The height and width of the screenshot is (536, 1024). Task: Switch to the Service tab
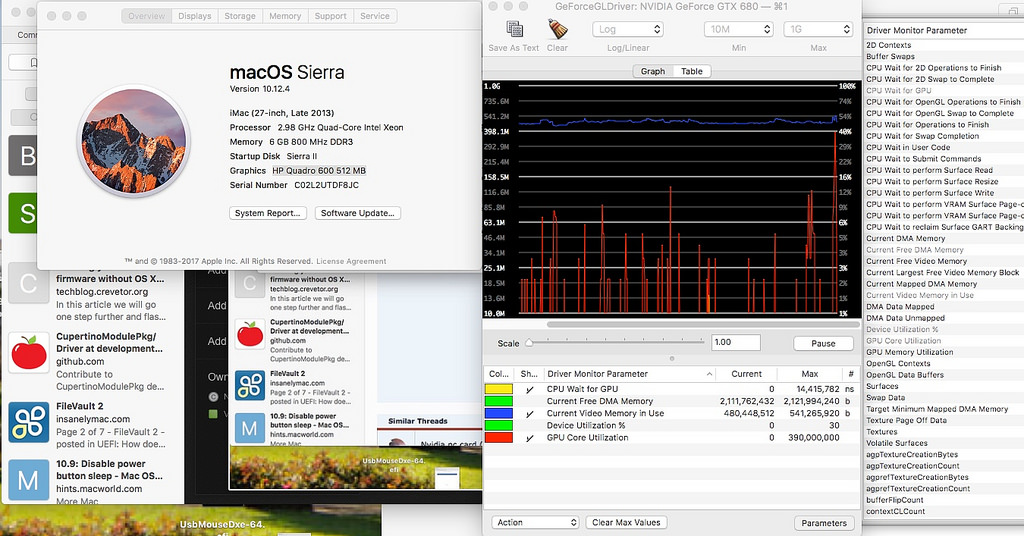(x=375, y=16)
